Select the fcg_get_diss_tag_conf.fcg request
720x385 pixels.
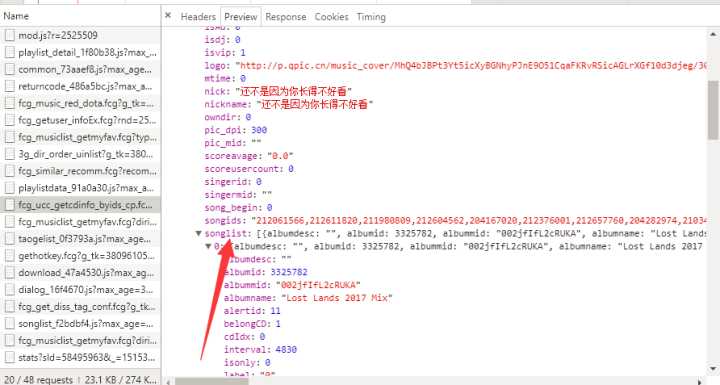click(x=80, y=306)
